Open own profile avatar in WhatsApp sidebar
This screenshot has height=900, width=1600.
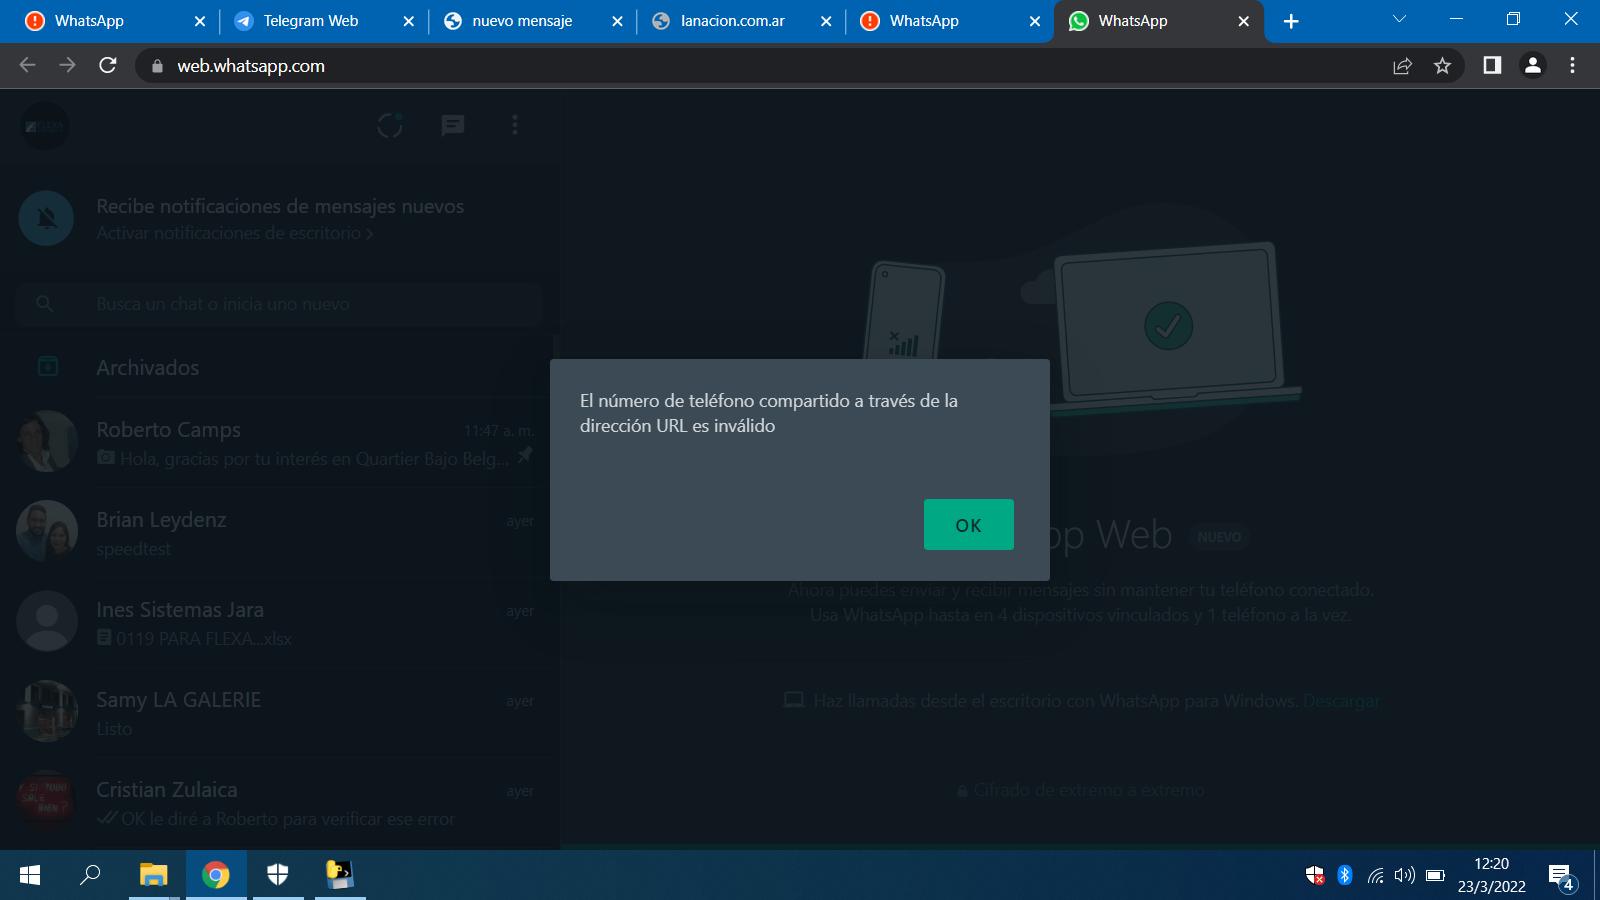(45, 126)
